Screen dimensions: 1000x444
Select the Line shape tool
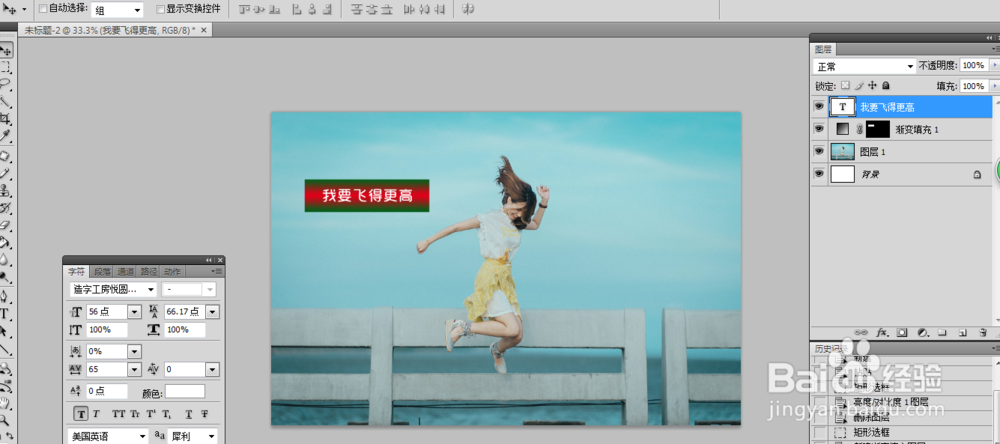click(x=6, y=348)
